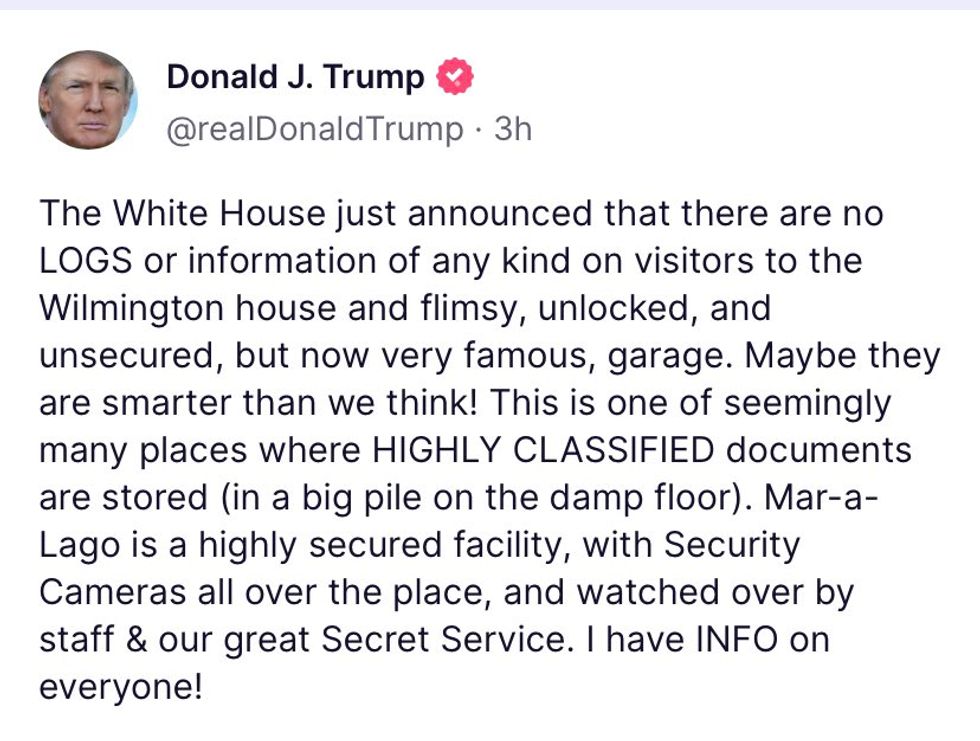Click the ampersand after staff
The image size is (980, 741).
pyautogui.click(x=136, y=639)
